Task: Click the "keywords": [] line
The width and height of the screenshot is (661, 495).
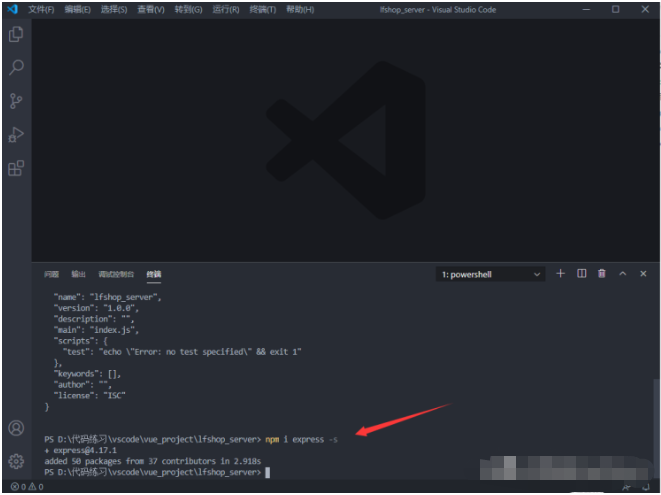Action: 87,374
